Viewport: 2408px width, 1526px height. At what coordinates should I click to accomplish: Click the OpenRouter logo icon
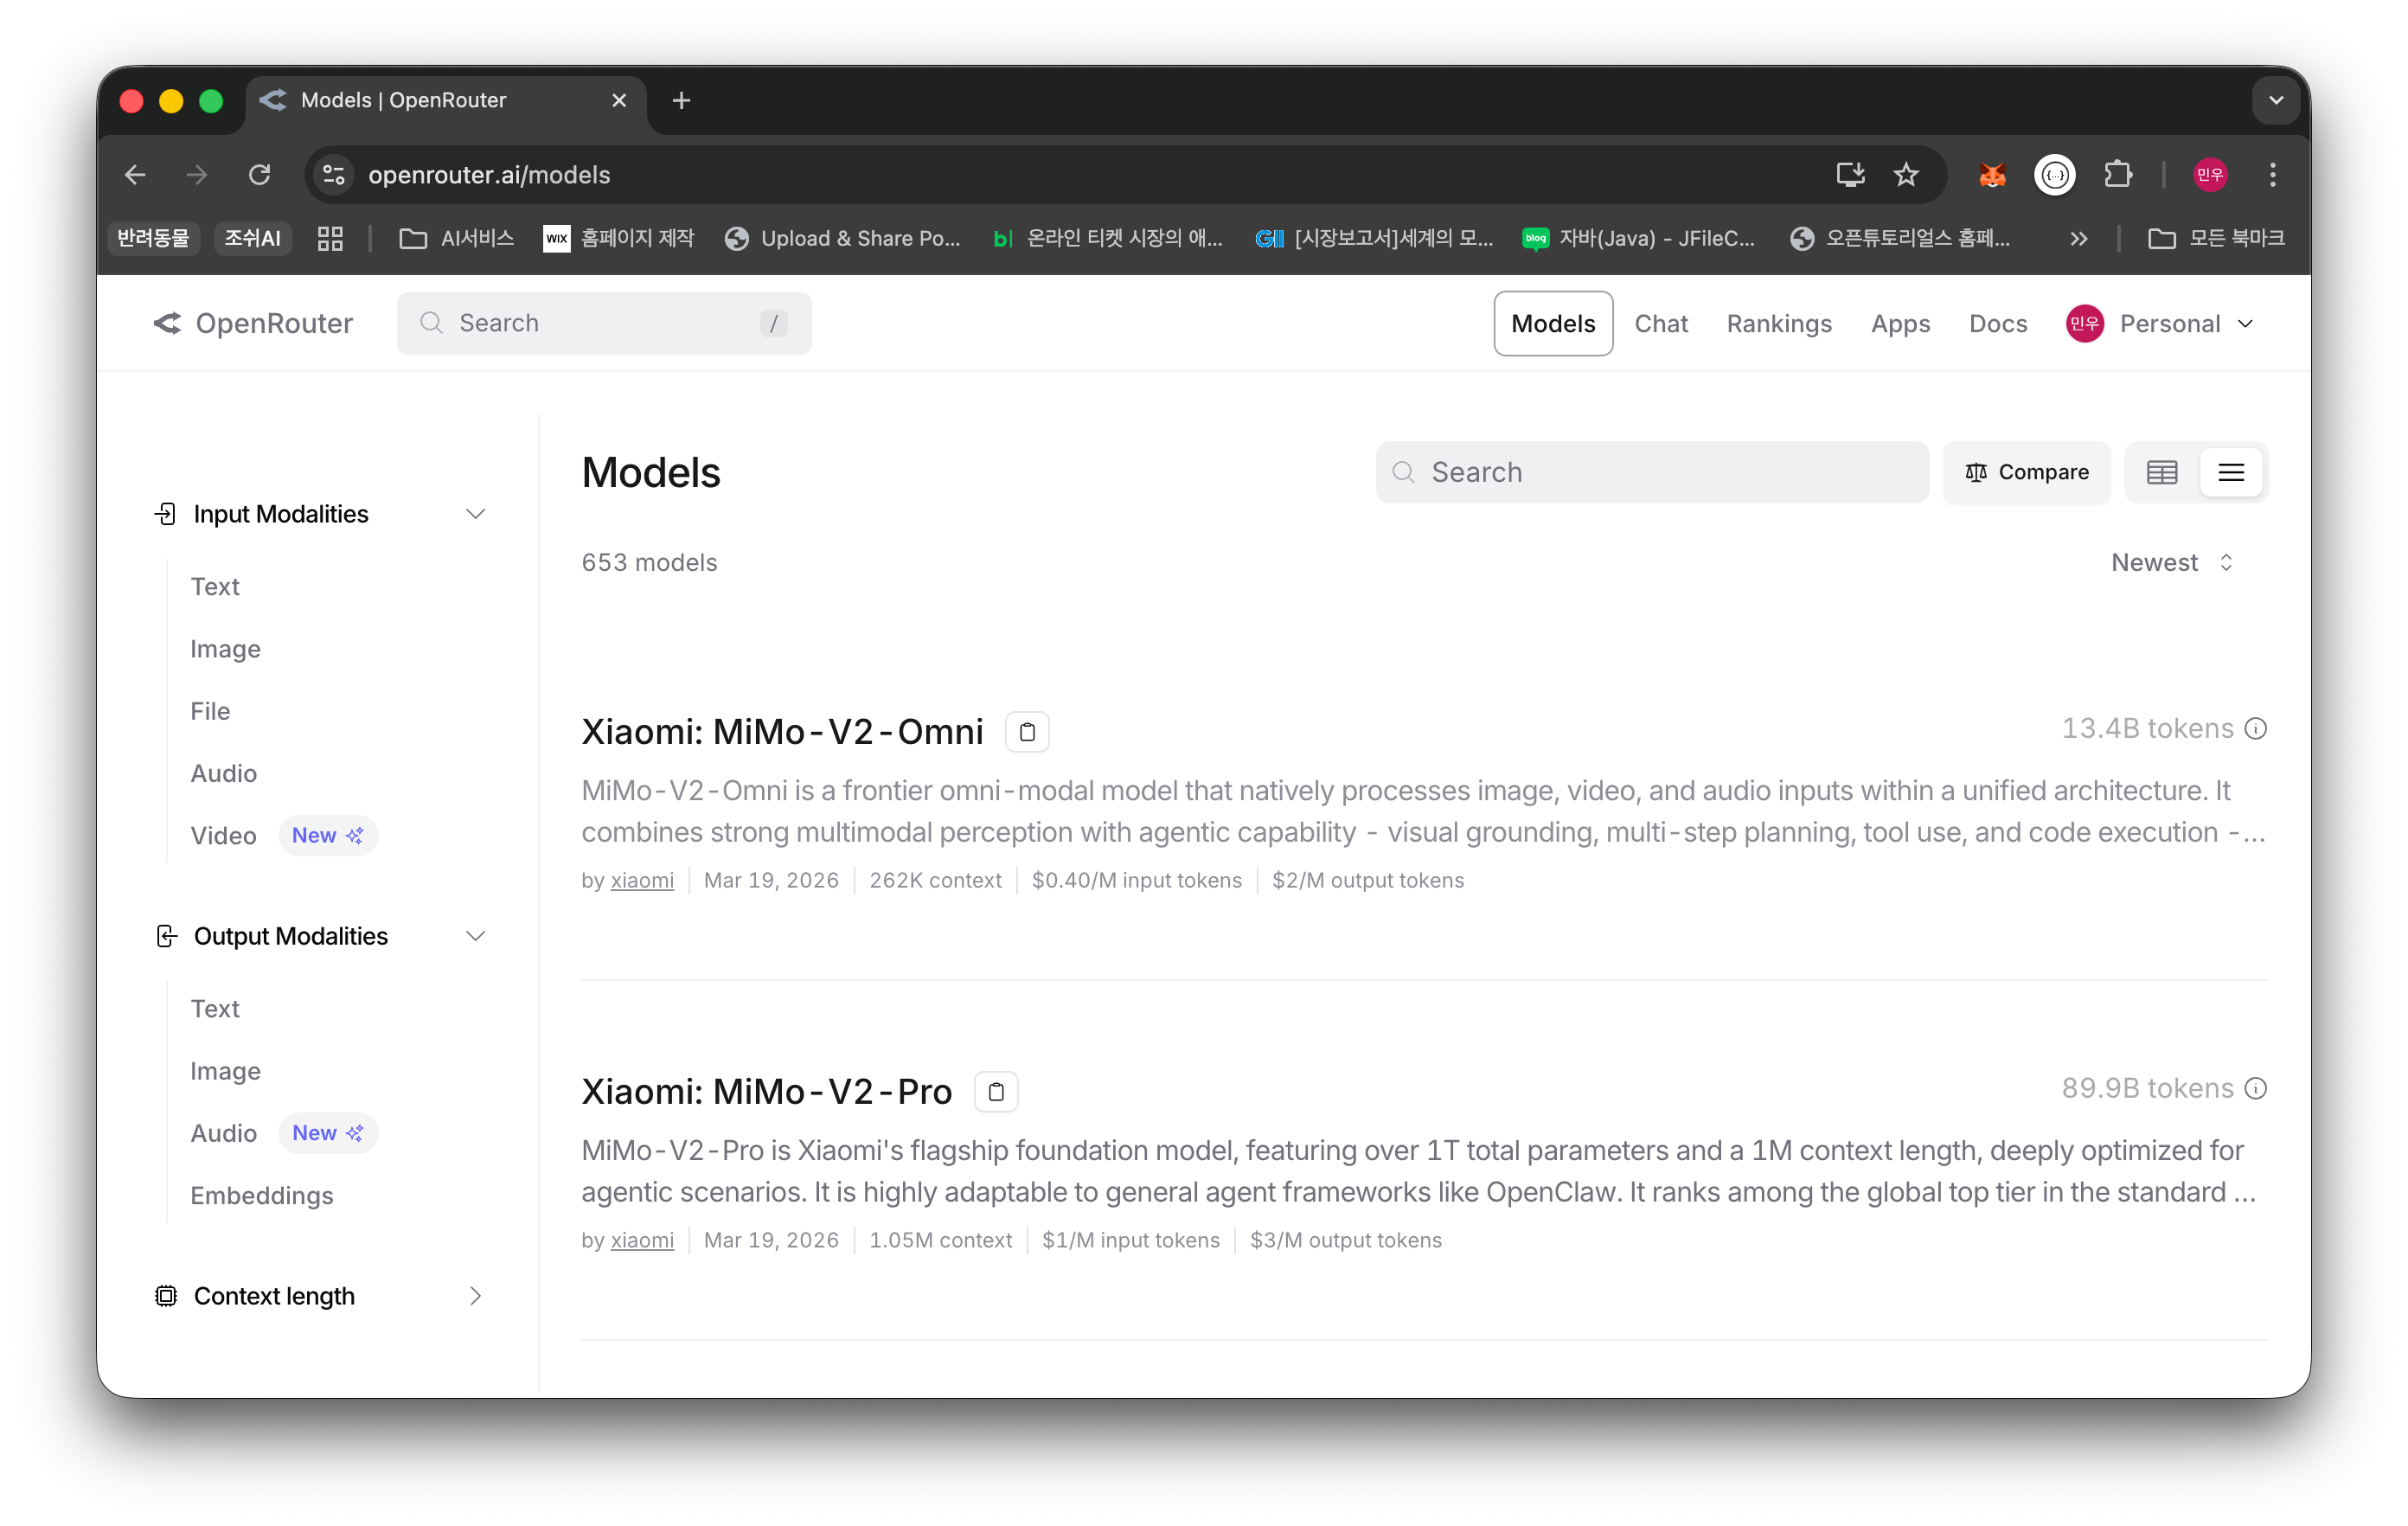pos(167,323)
